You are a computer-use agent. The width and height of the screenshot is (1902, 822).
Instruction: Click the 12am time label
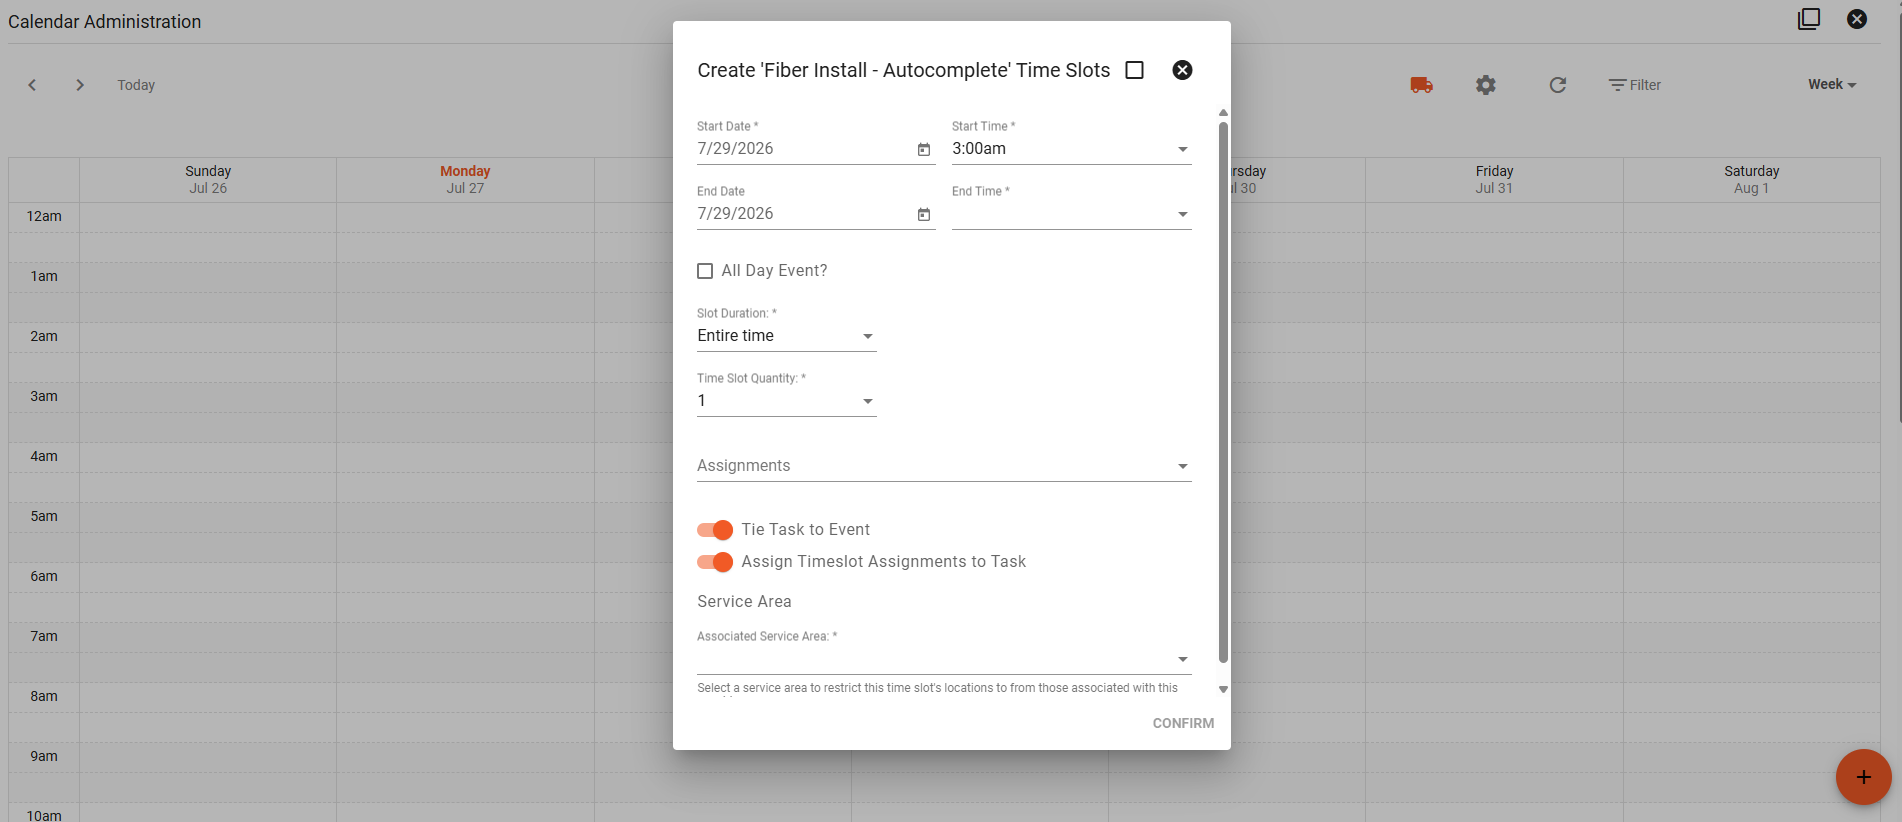(x=44, y=216)
